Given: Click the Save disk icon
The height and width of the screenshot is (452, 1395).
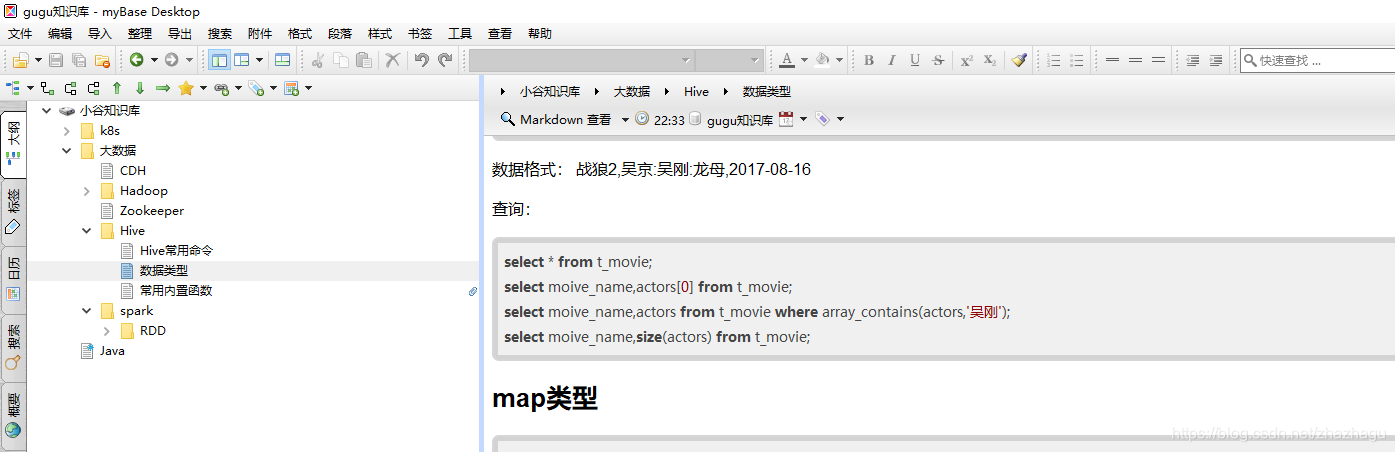Looking at the screenshot, I should pyautogui.click(x=56, y=60).
